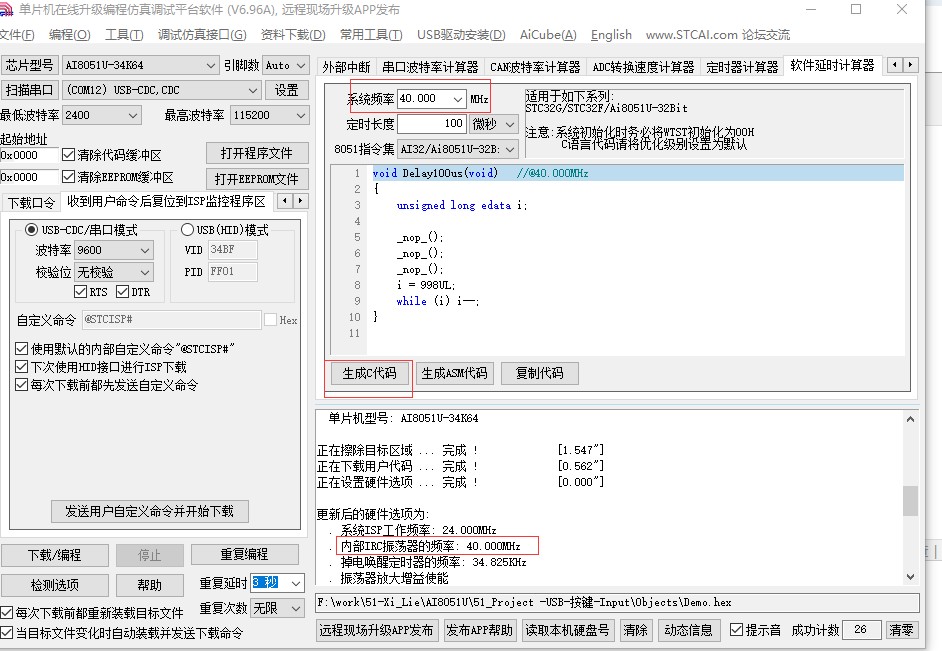Click output log scrollbar up arrow

pyautogui.click(x=910, y=419)
